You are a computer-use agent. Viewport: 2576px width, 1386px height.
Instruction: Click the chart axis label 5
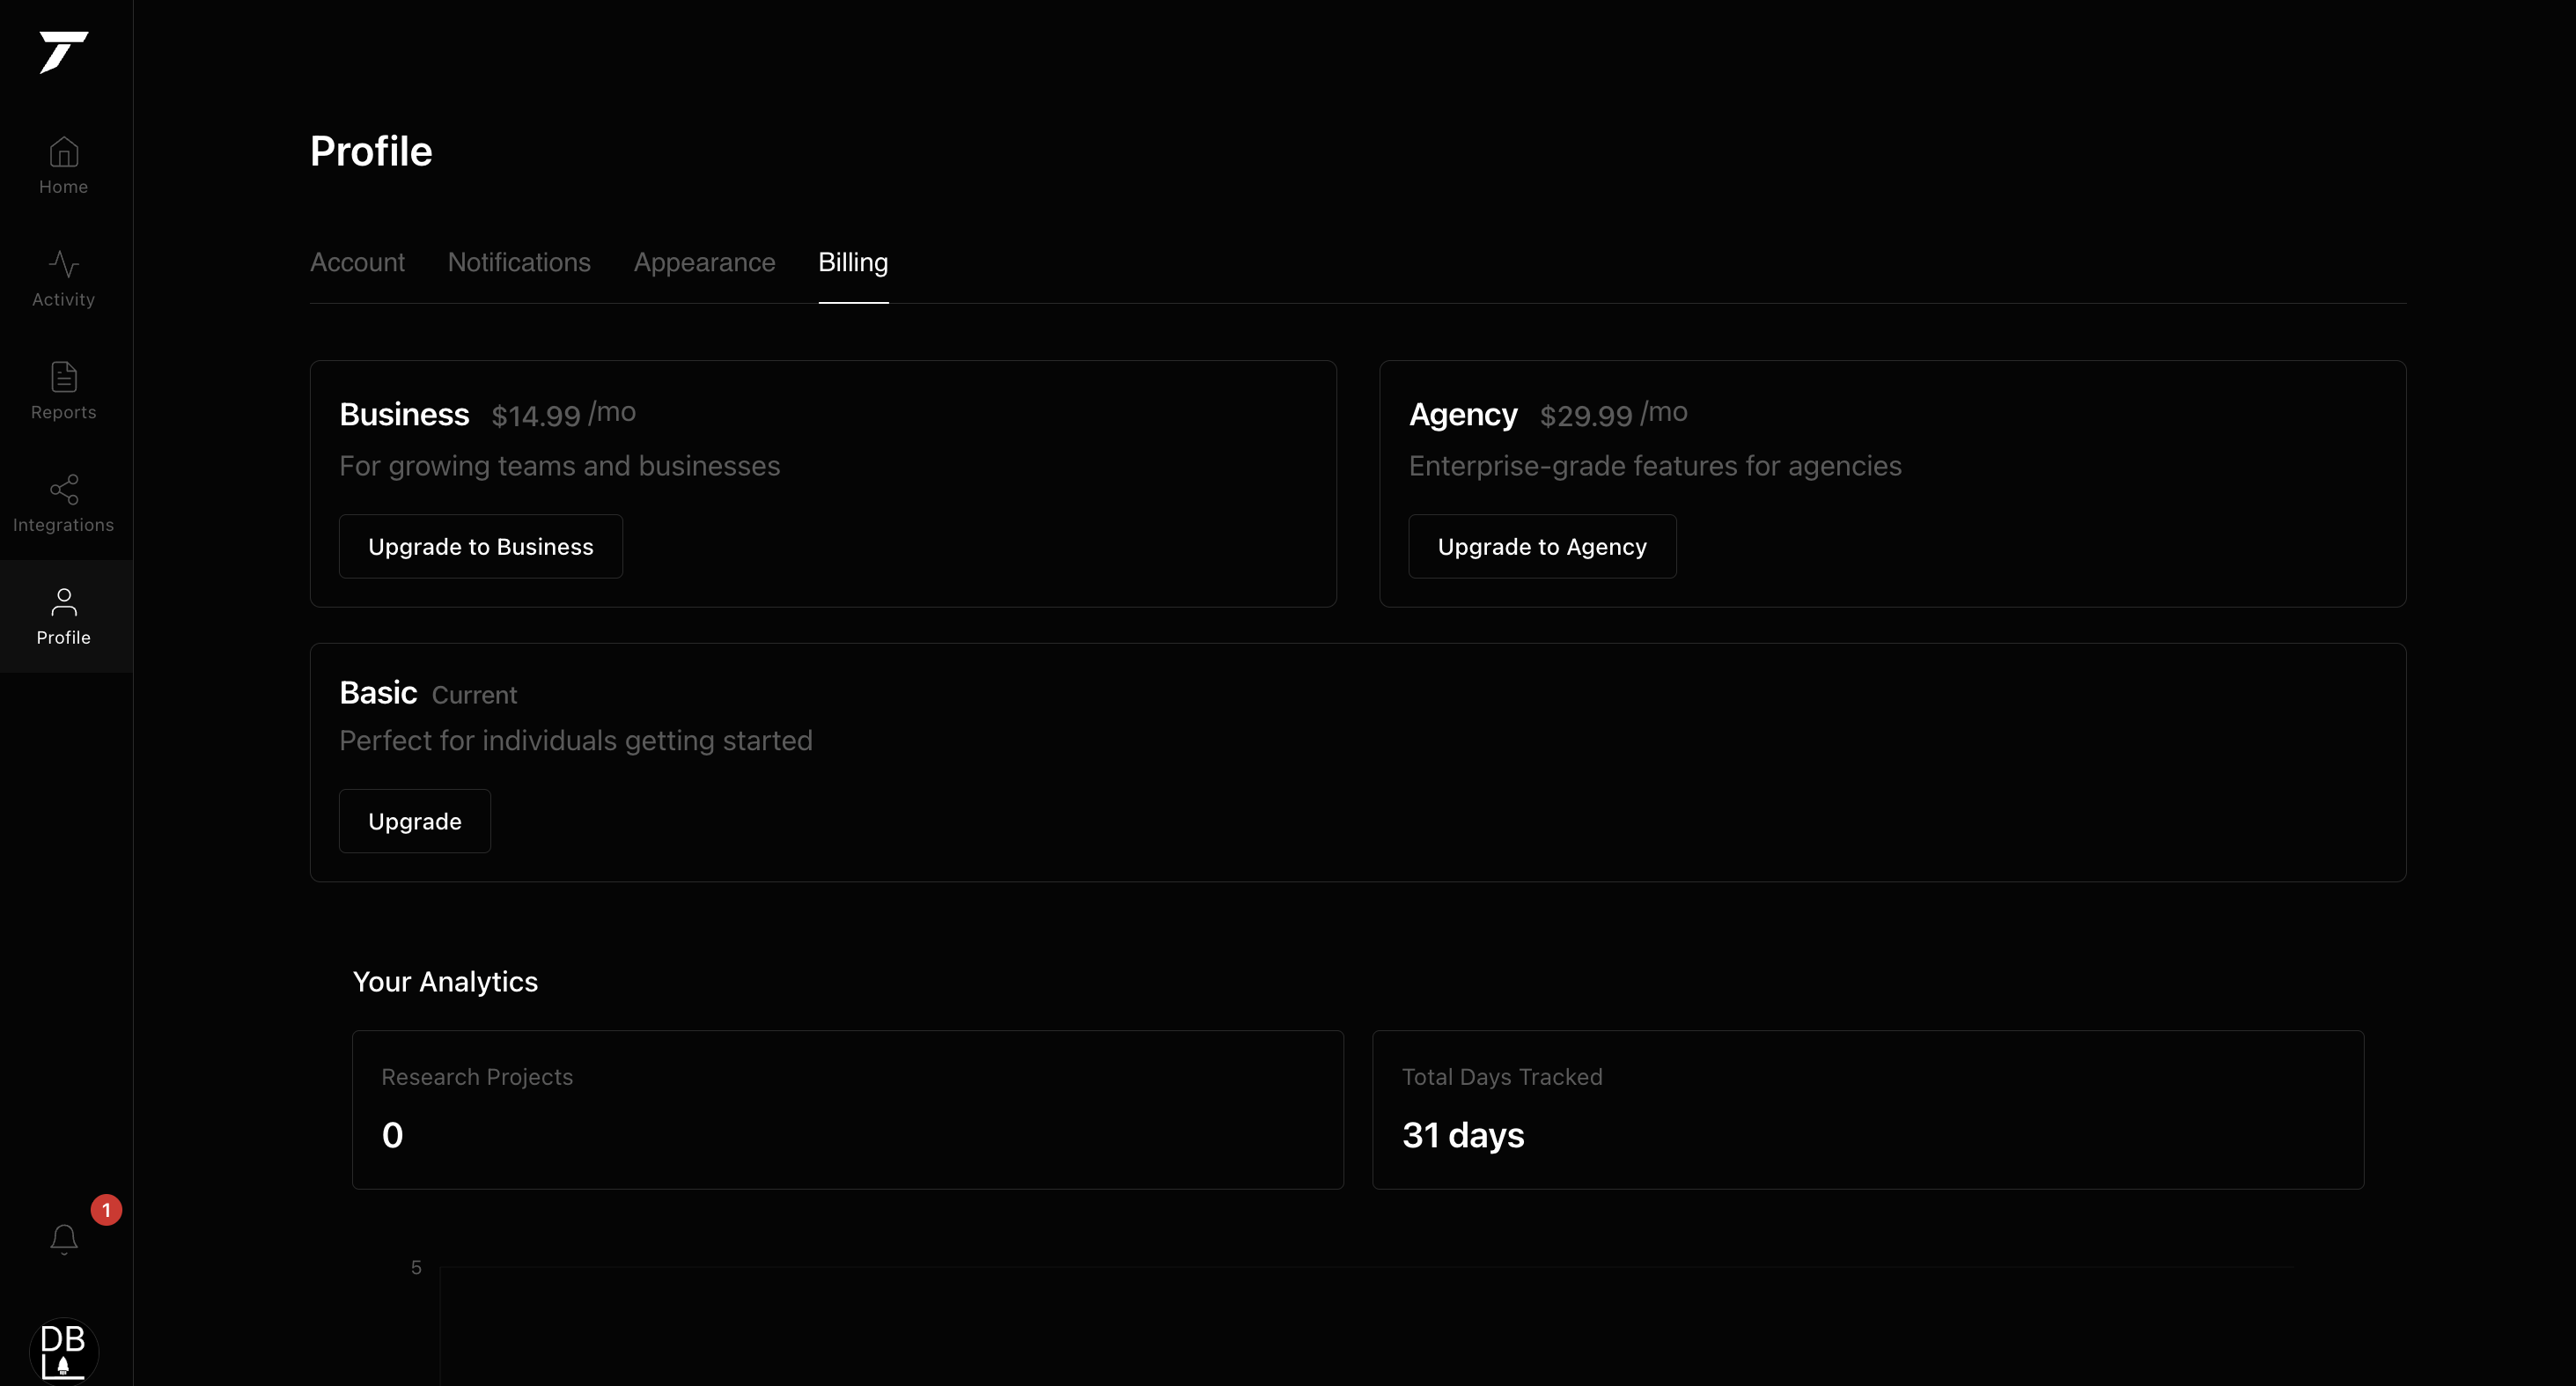[416, 1268]
